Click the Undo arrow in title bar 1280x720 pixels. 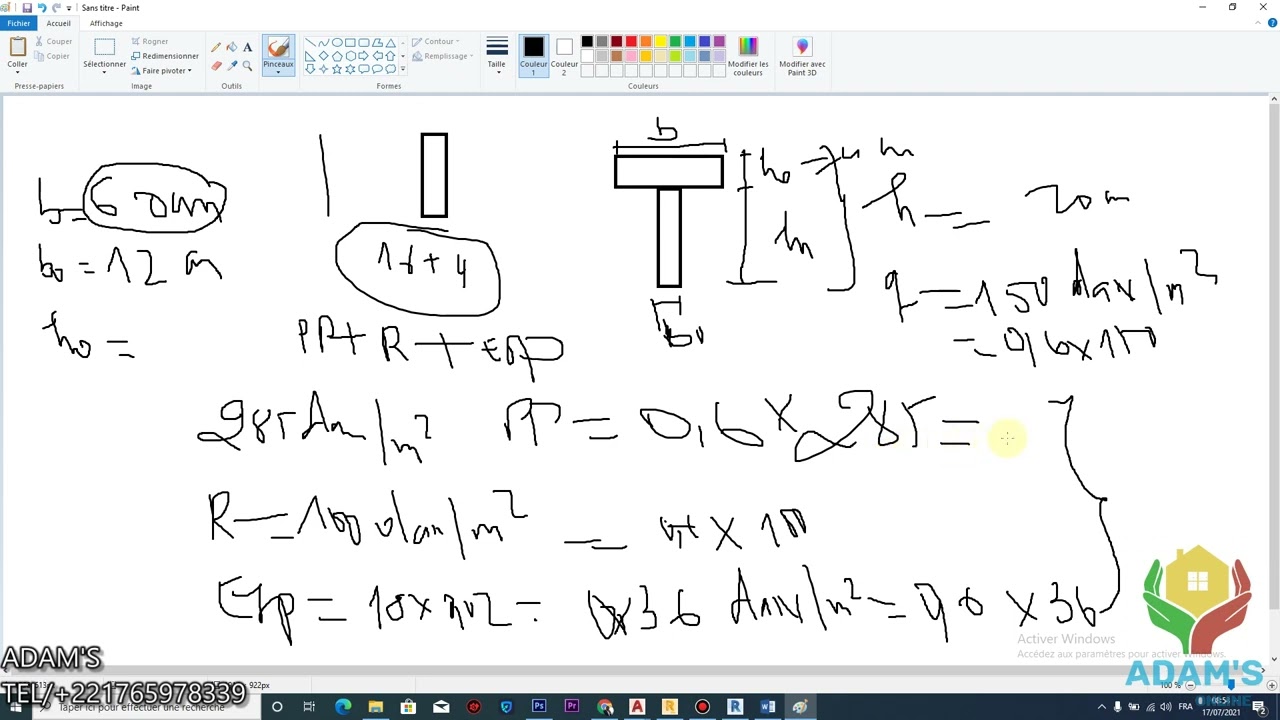pos(41,7)
